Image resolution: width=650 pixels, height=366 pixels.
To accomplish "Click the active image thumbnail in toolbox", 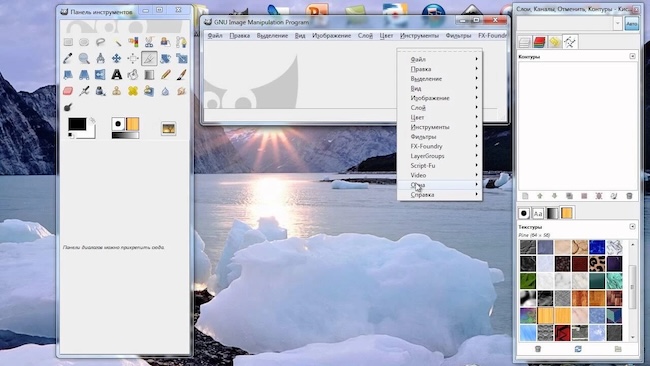I will point(168,128).
